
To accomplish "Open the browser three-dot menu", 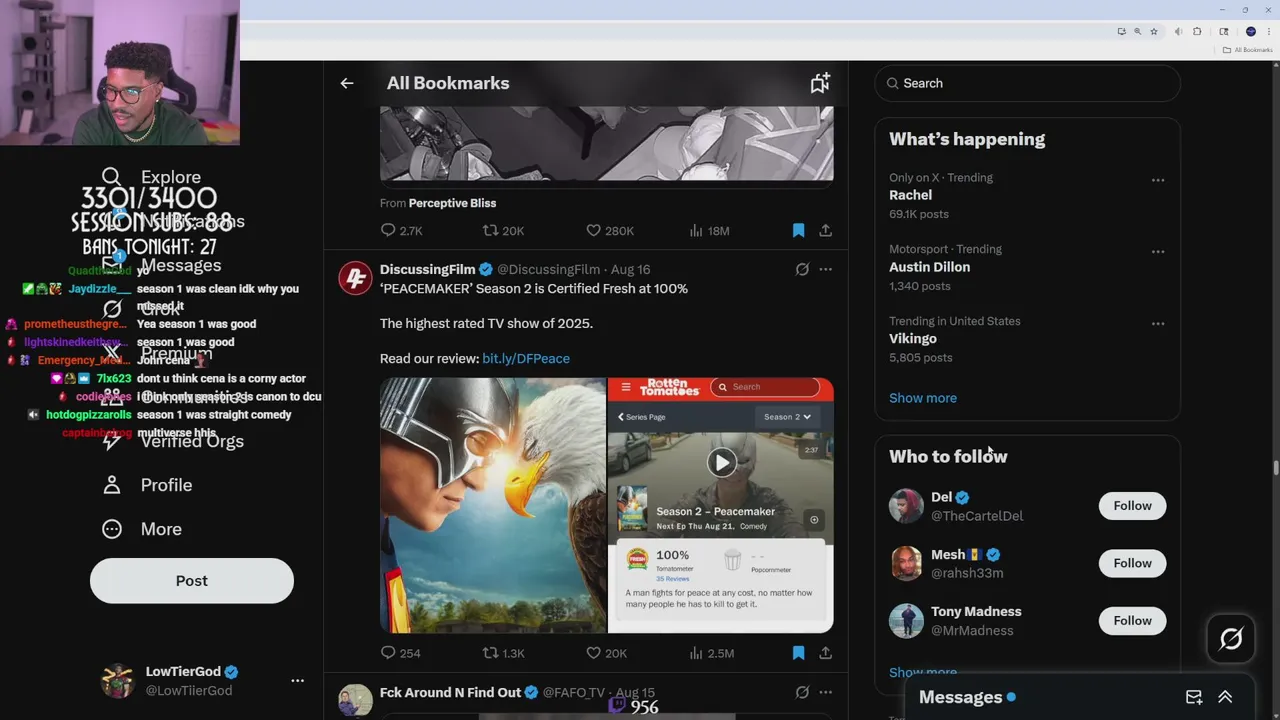I will pos(1267,32).
